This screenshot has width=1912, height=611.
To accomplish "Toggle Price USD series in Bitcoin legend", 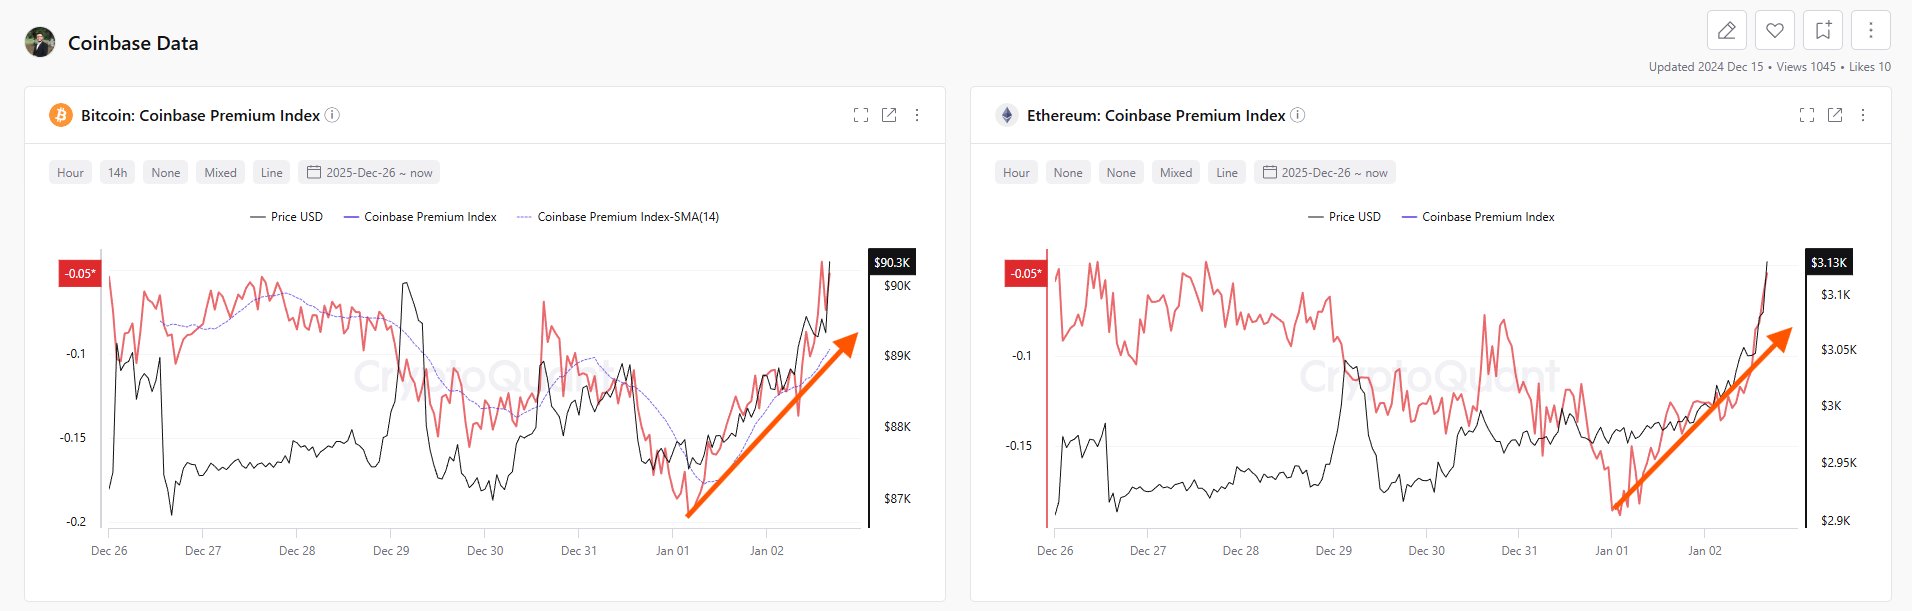I will 287,217.
